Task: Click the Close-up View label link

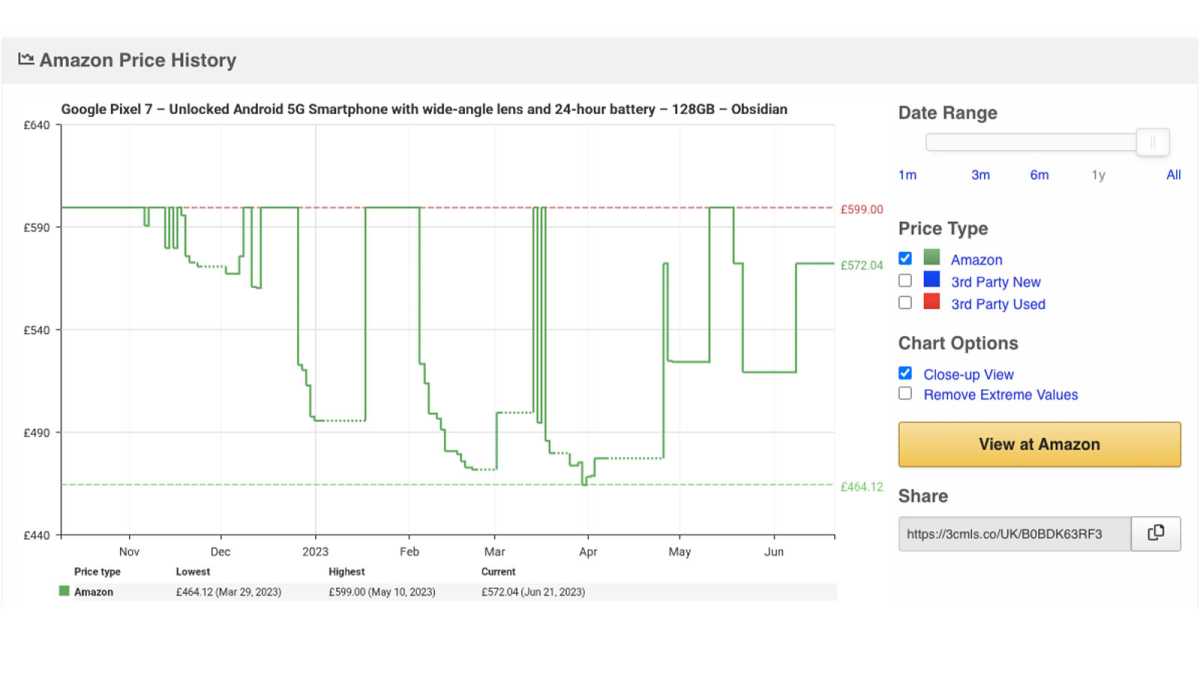Action: pos(968,375)
